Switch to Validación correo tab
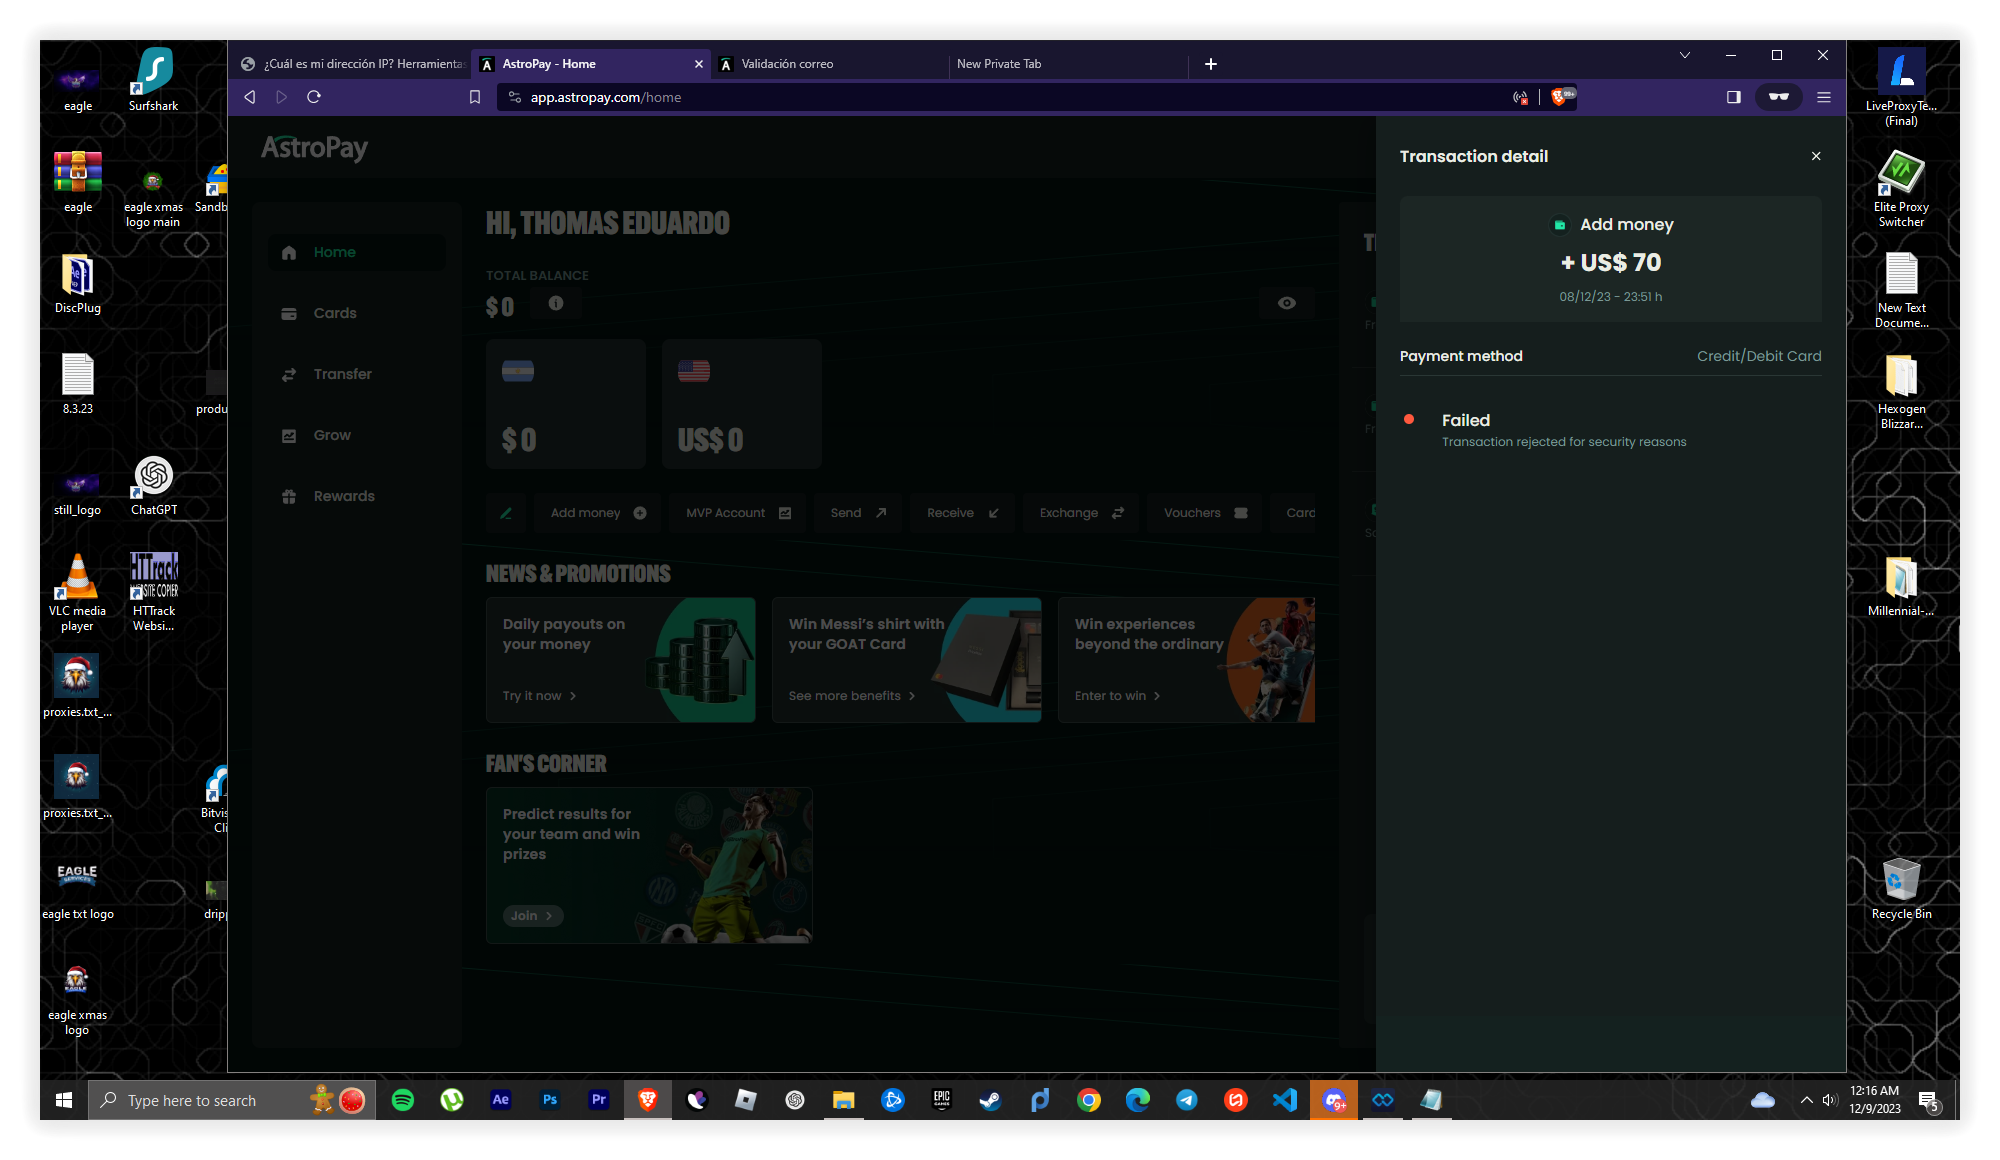 click(x=787, y=64)
